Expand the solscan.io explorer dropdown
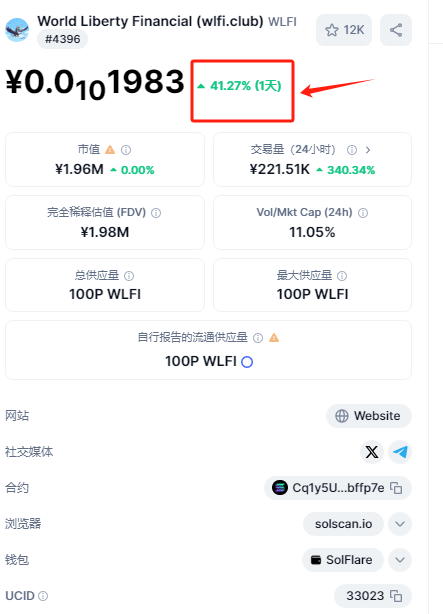 tap(400, 524)
